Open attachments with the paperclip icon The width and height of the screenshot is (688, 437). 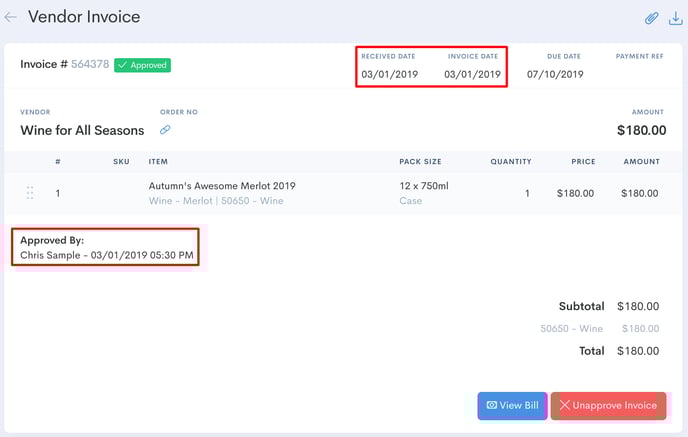click(x=652, y=18)
